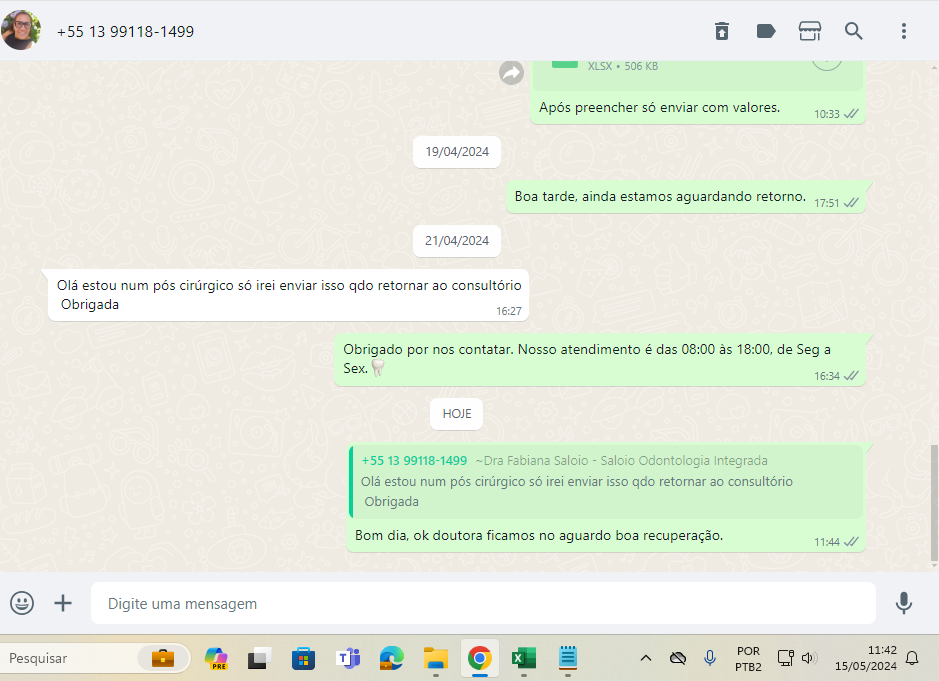Click the microphone tray icon
The image size is (939, 681).
pyautogui.click(x=710, y=658)
